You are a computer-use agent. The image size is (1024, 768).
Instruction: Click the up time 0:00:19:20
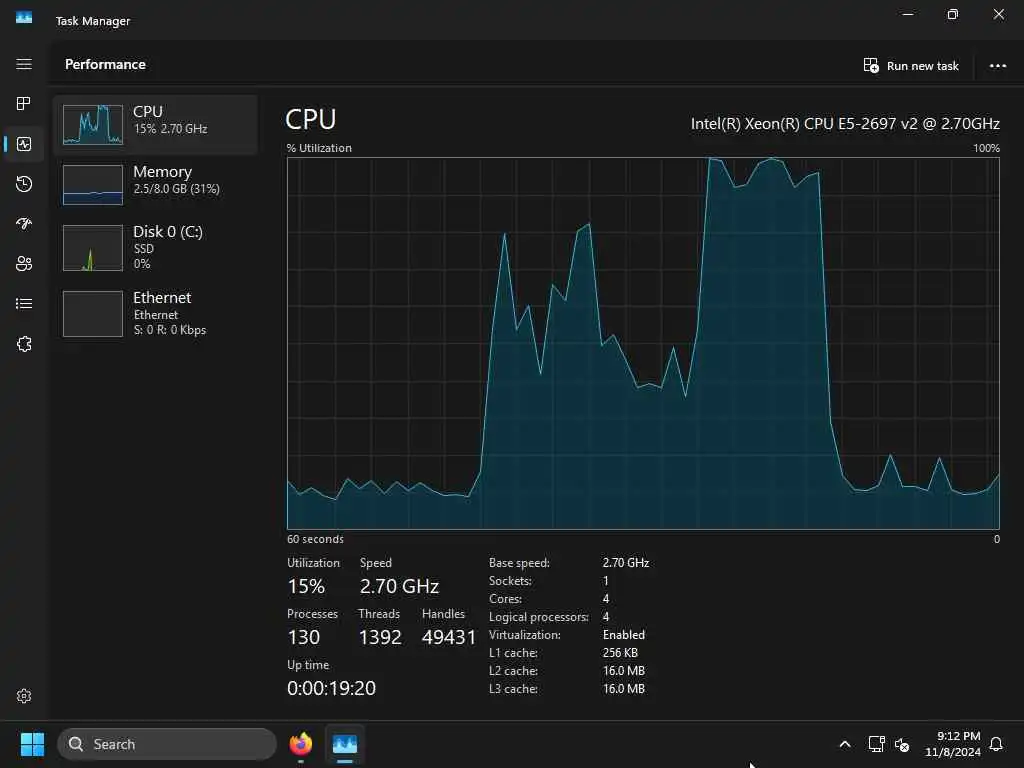[332, 688]
